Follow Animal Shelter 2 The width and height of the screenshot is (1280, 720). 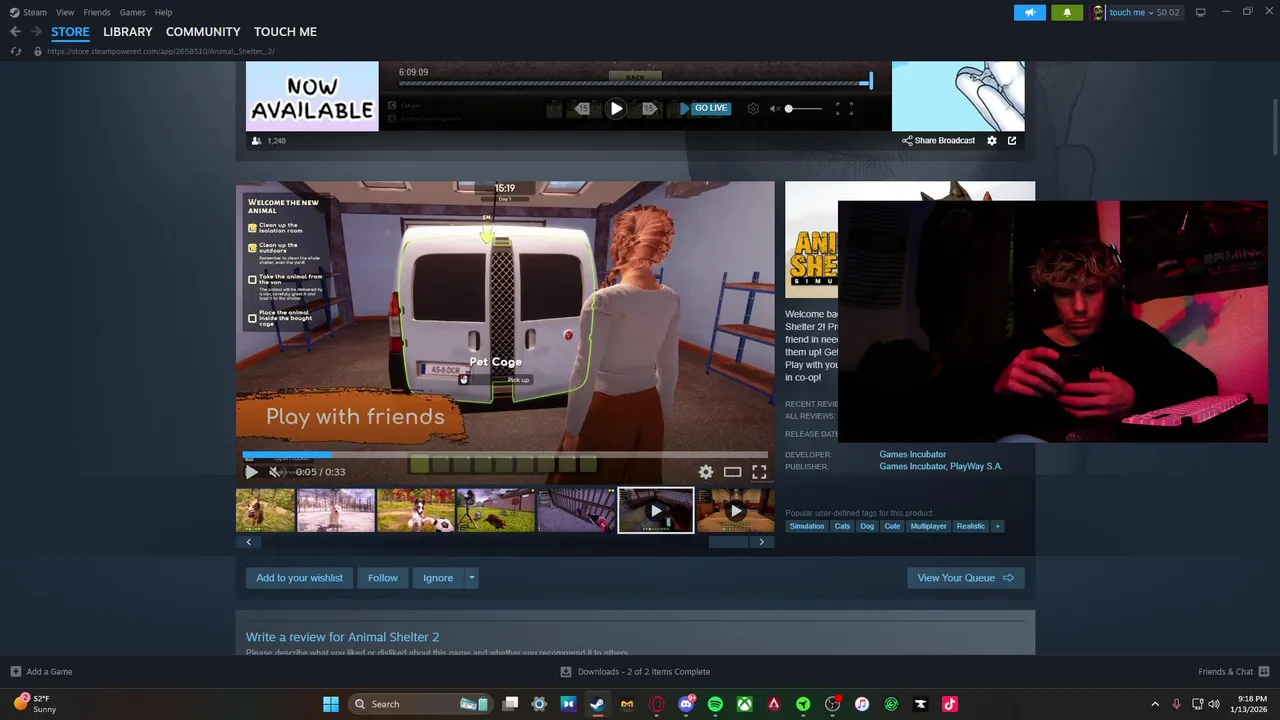pyautogui.click(x=383, y=578)
